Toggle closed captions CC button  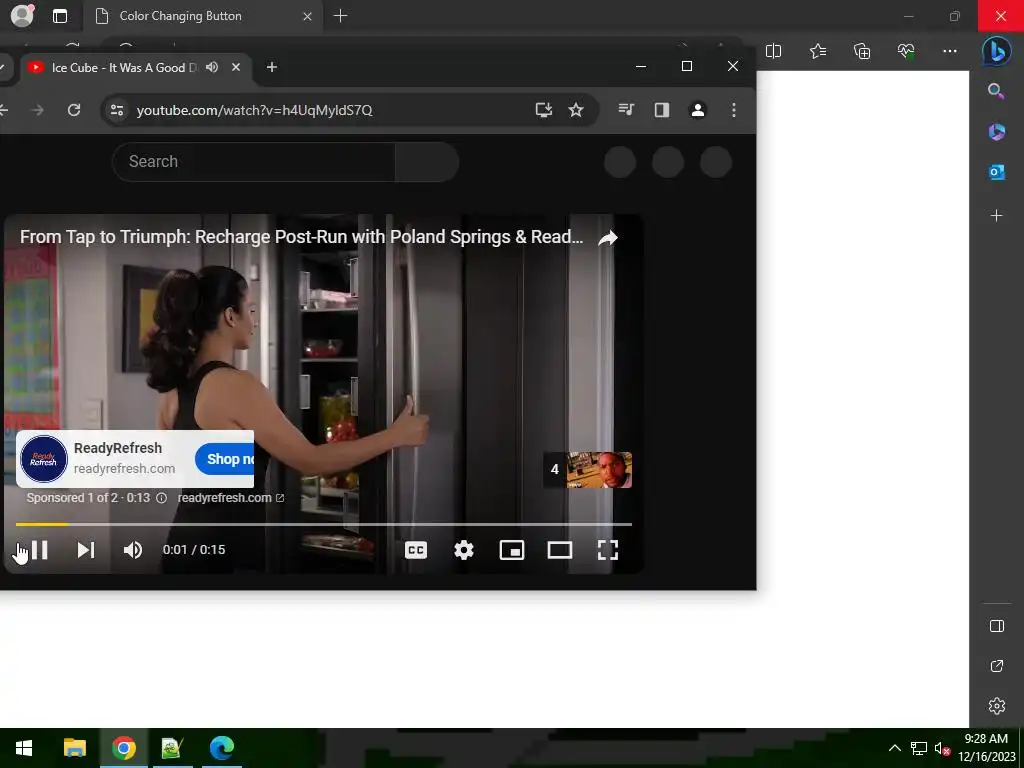[x=416, y=550]
